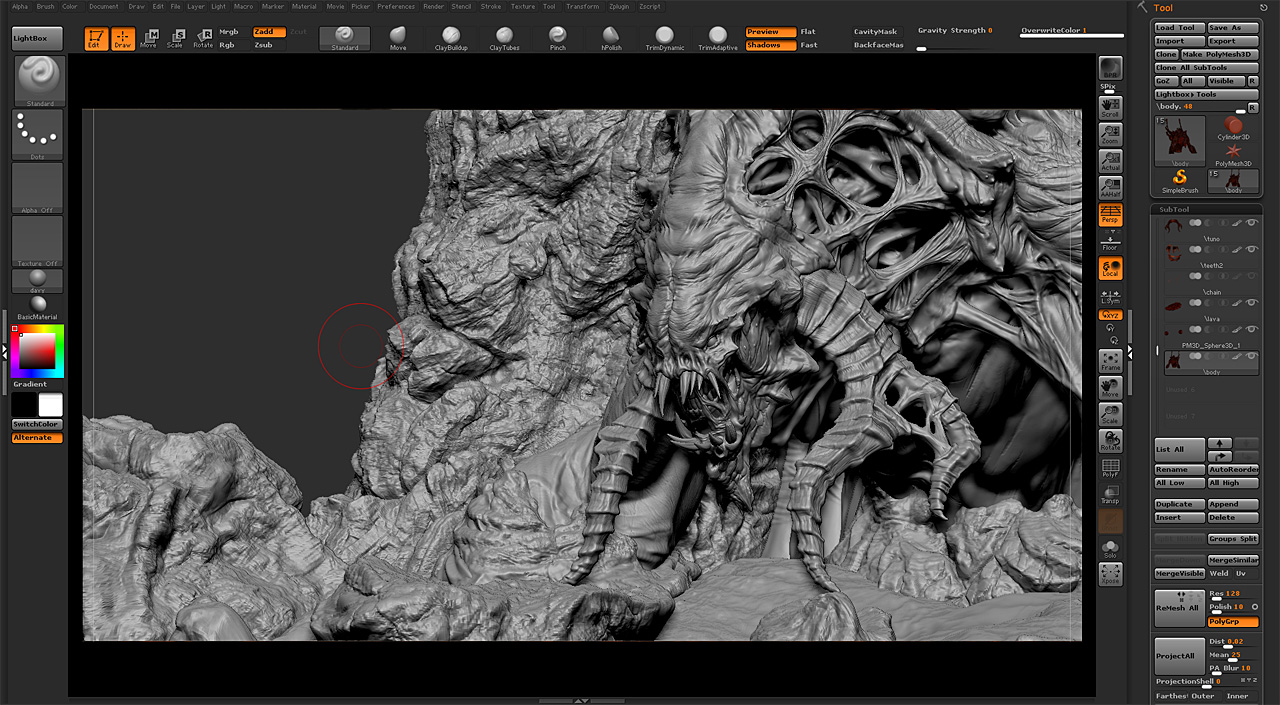1280x705 pixels.
Task: Open the Preferences menu
Action: (396, 6)
